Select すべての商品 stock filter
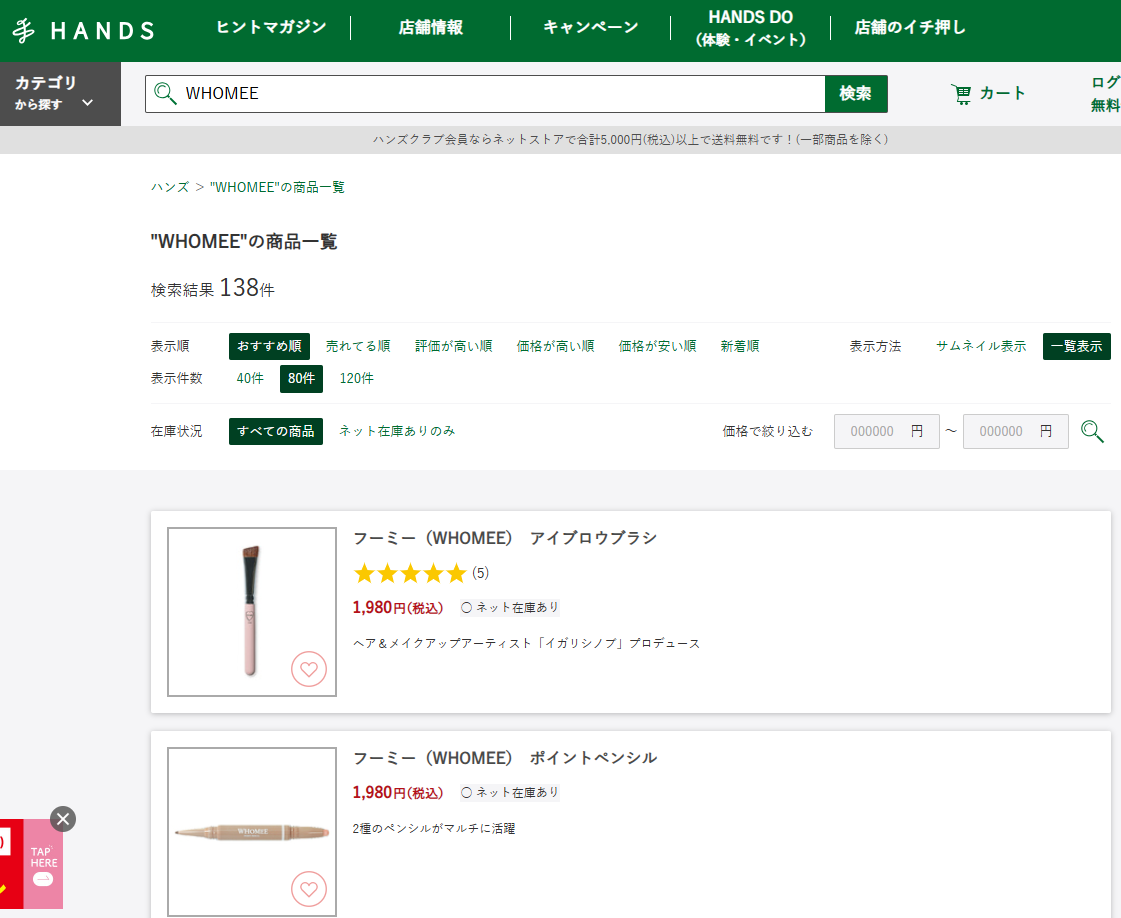 tap(276, 431)
